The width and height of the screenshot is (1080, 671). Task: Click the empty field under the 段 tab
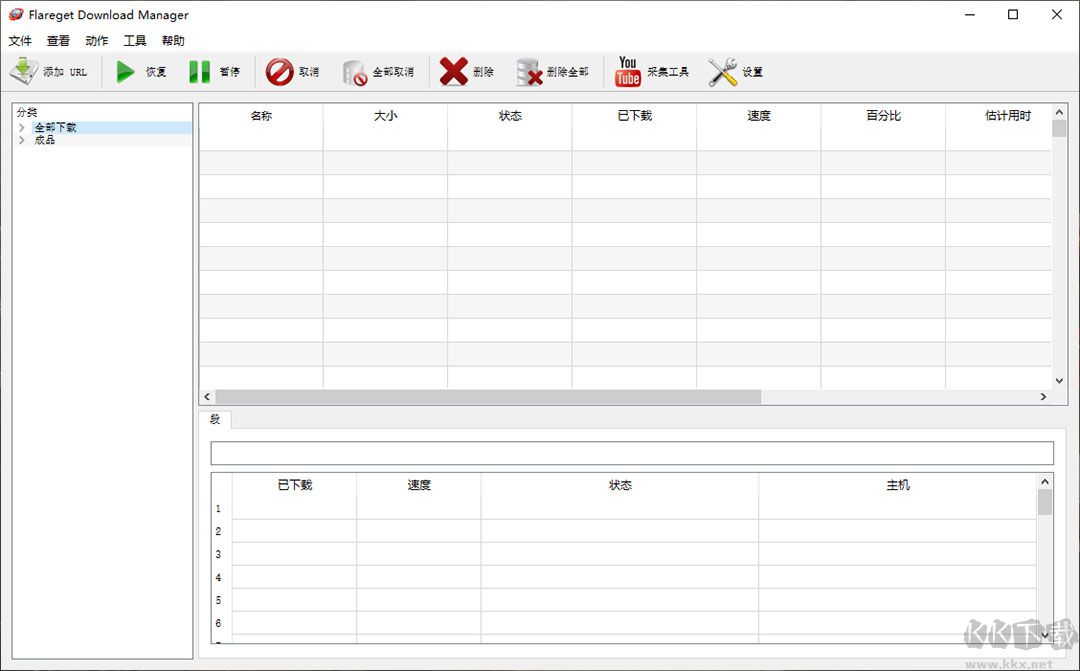pyautogui.click(x=631, y=453)
